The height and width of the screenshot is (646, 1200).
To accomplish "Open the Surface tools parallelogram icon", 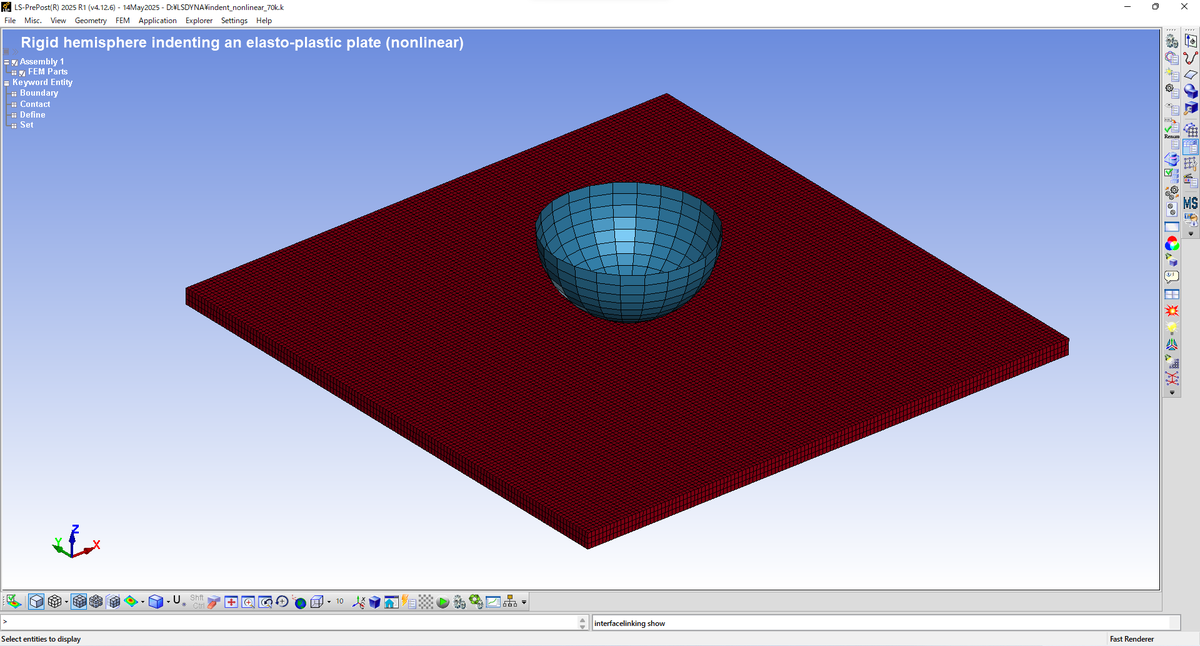I will pos(1191,75).
